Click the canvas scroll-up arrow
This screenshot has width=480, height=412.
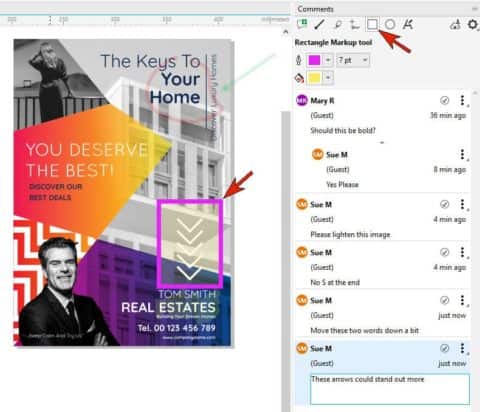[285, 32]
